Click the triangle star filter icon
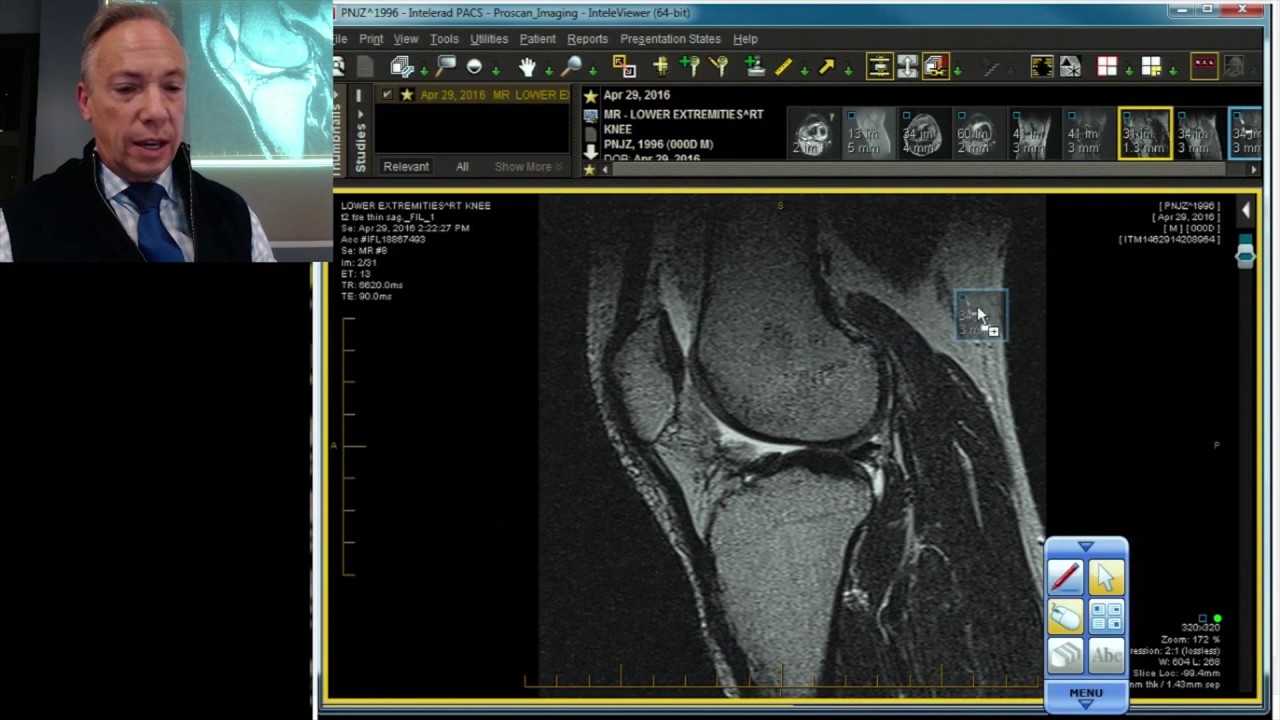1280x720 pixels. tap(1070, 67)
